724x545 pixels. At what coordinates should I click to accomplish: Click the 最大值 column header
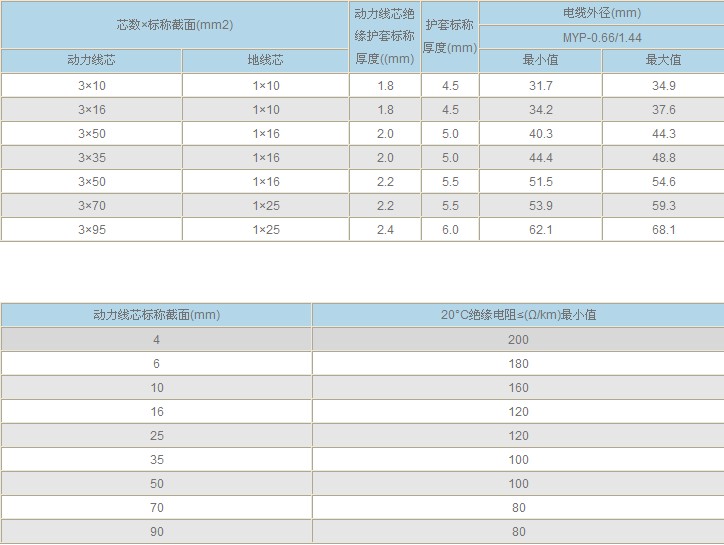click(664, 61)
